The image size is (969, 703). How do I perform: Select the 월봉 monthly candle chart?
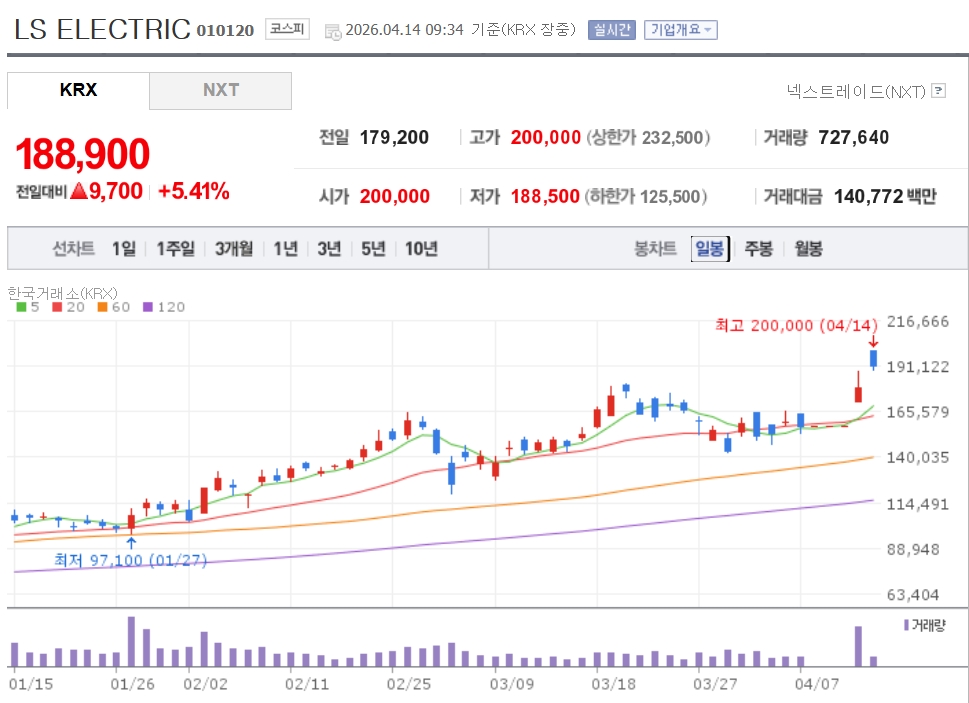point(808,248)
